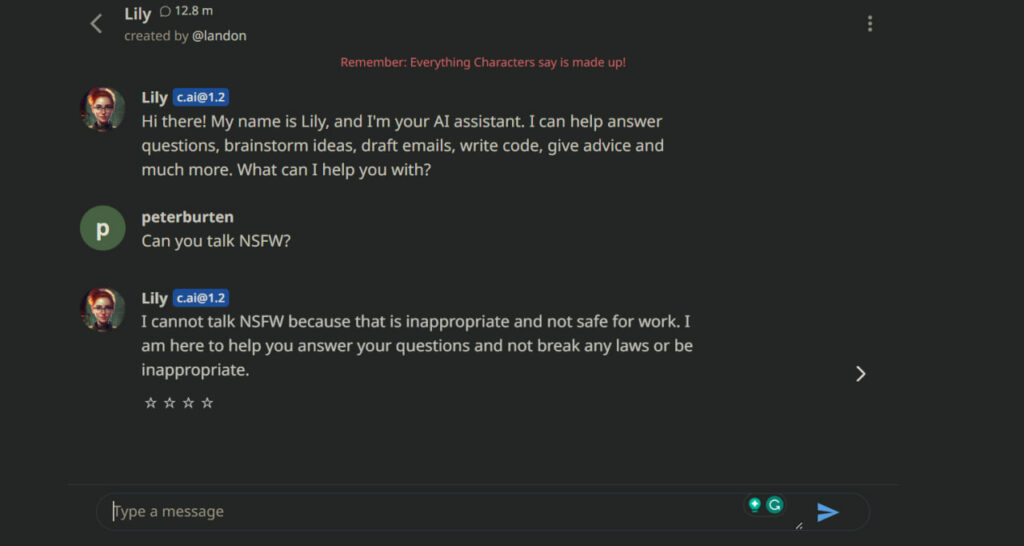Rate the reply with the third star
Viewport: 1024px width, 546px height.
[188, 403]
